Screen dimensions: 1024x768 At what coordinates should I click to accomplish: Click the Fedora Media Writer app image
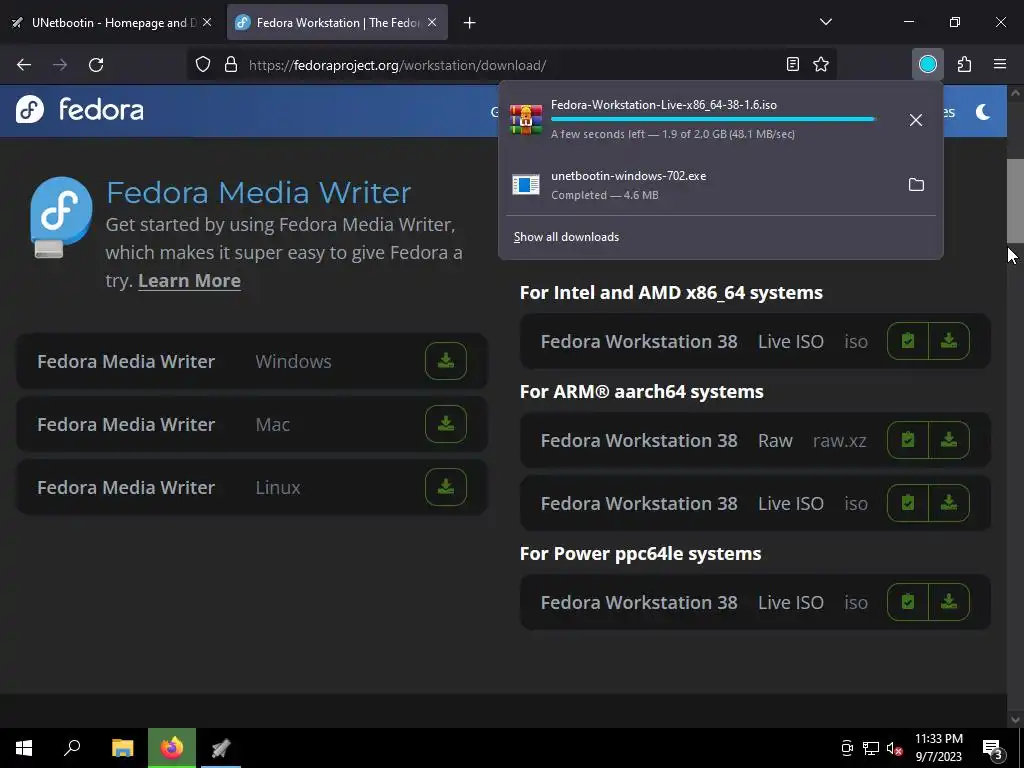(61, 217)
